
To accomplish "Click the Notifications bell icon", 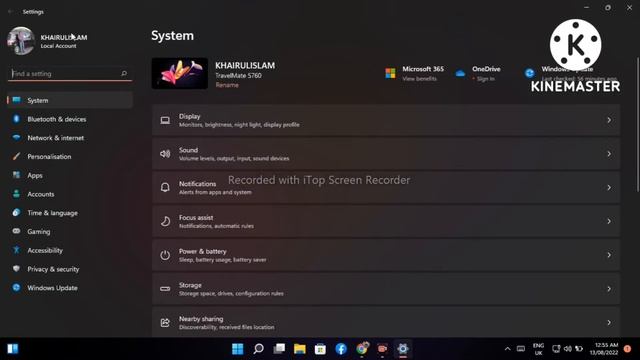I will (165, 187).
